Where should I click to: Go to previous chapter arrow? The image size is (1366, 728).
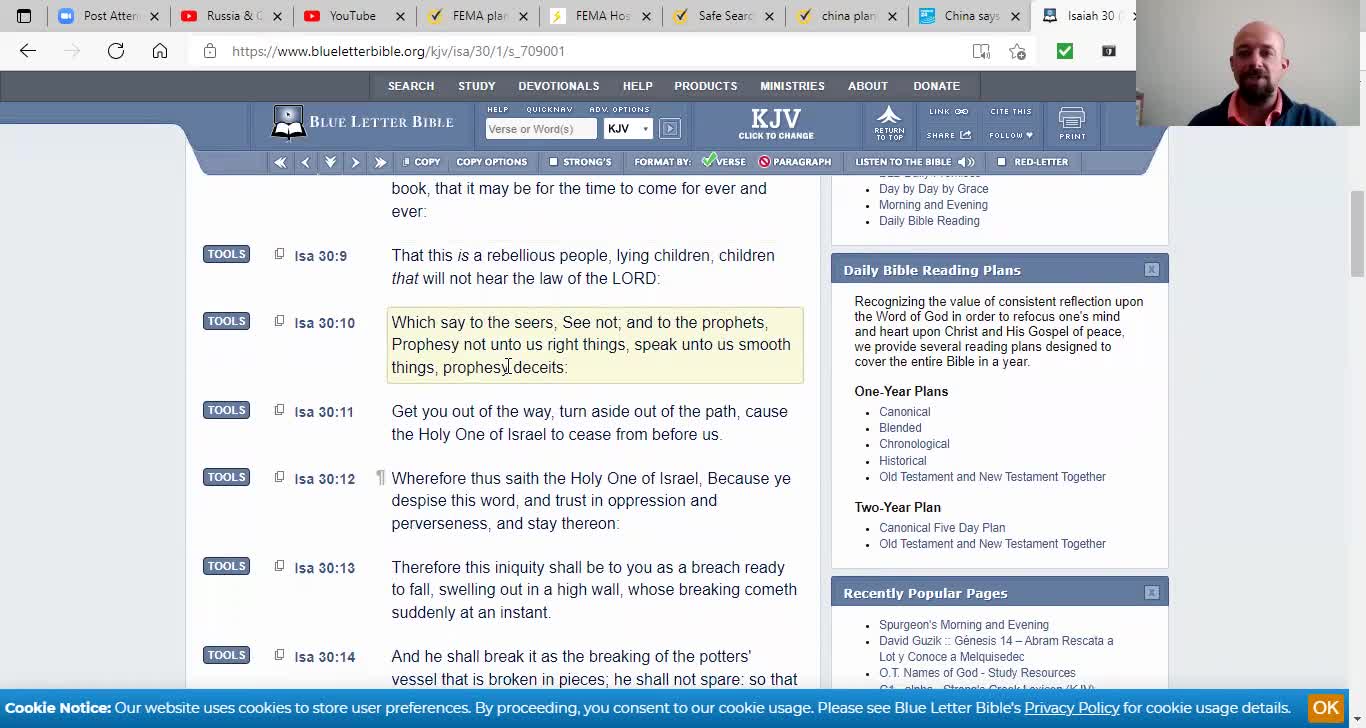click(305, 162)
